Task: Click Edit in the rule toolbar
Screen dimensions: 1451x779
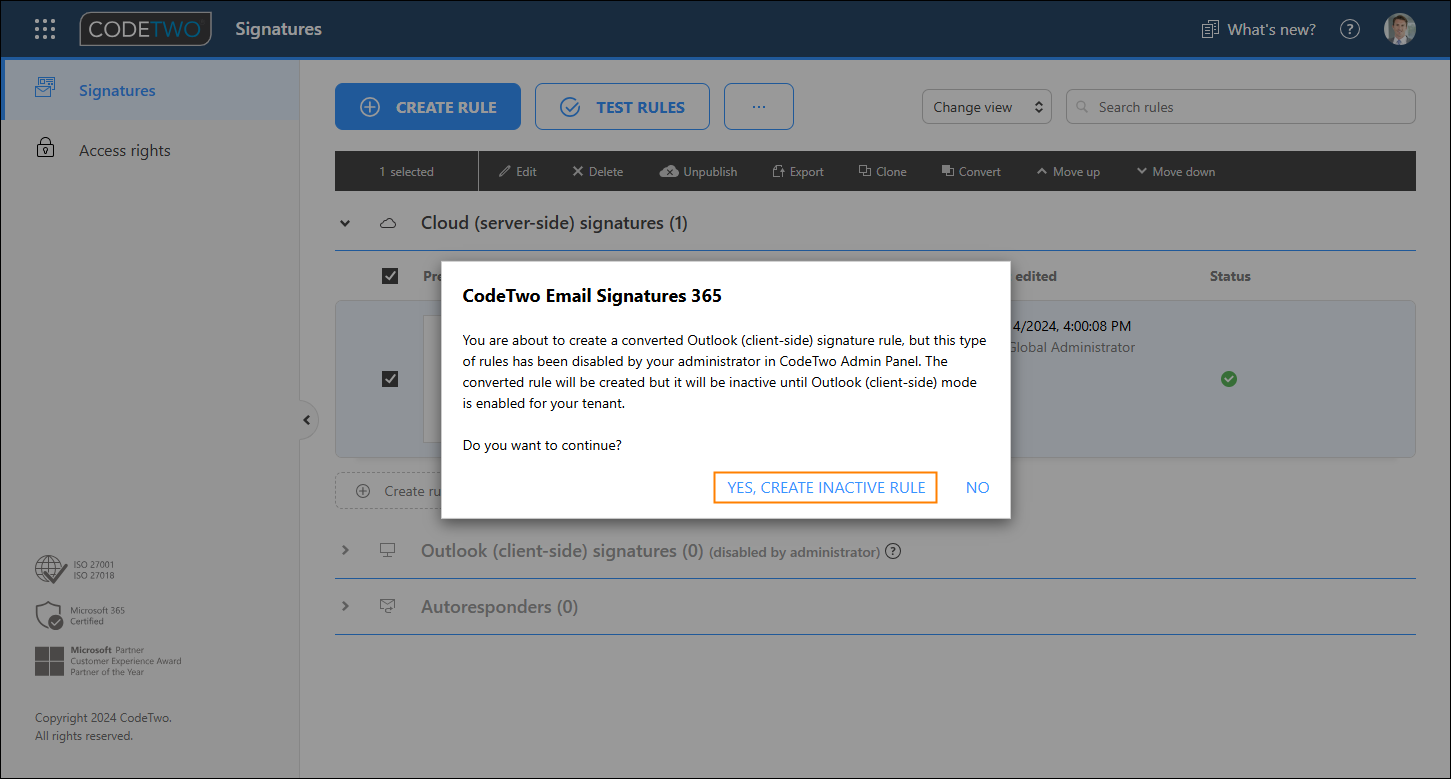Action: (x=518, y=172)
